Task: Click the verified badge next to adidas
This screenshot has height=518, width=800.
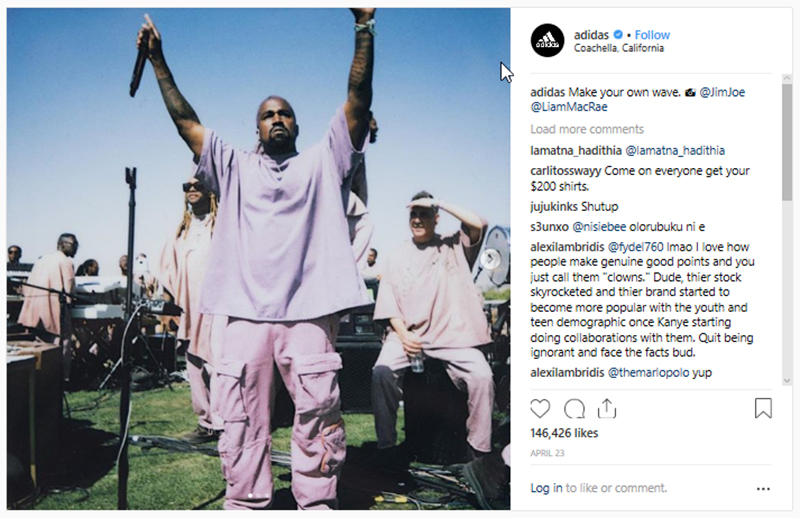Action: point(618,35)
